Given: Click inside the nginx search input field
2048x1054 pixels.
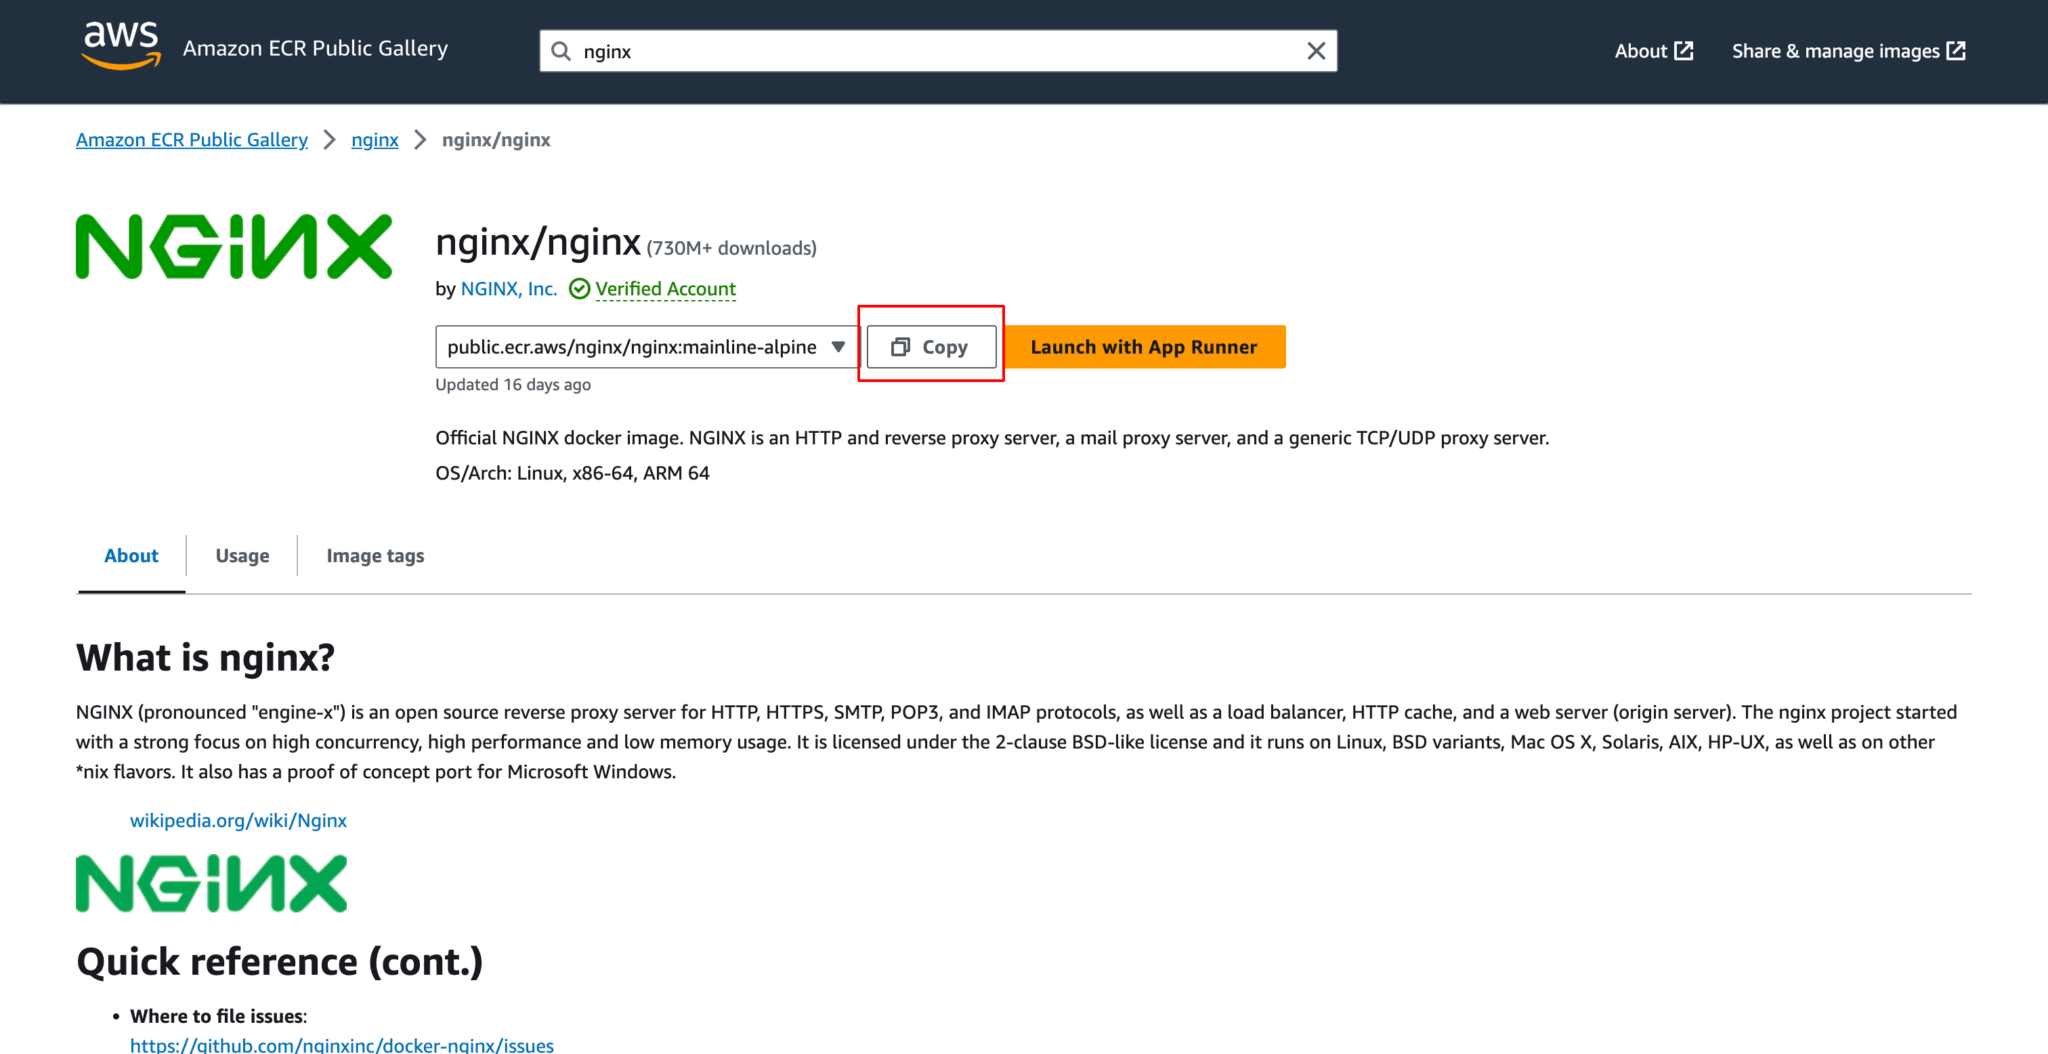Looking at the screenshot, I should point(900,51).
